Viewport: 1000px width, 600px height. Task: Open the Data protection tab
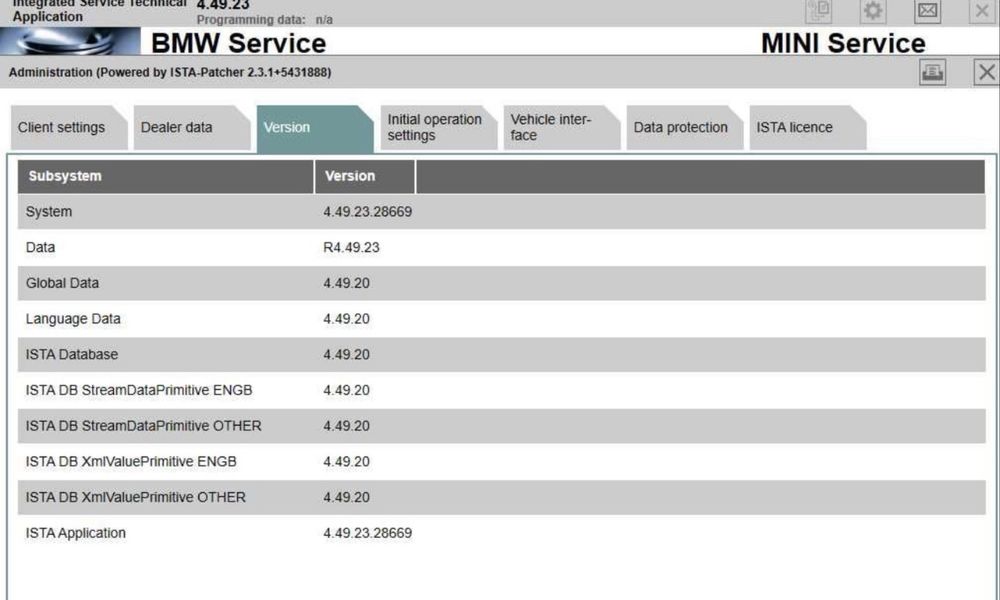click(x=684, y=128)
